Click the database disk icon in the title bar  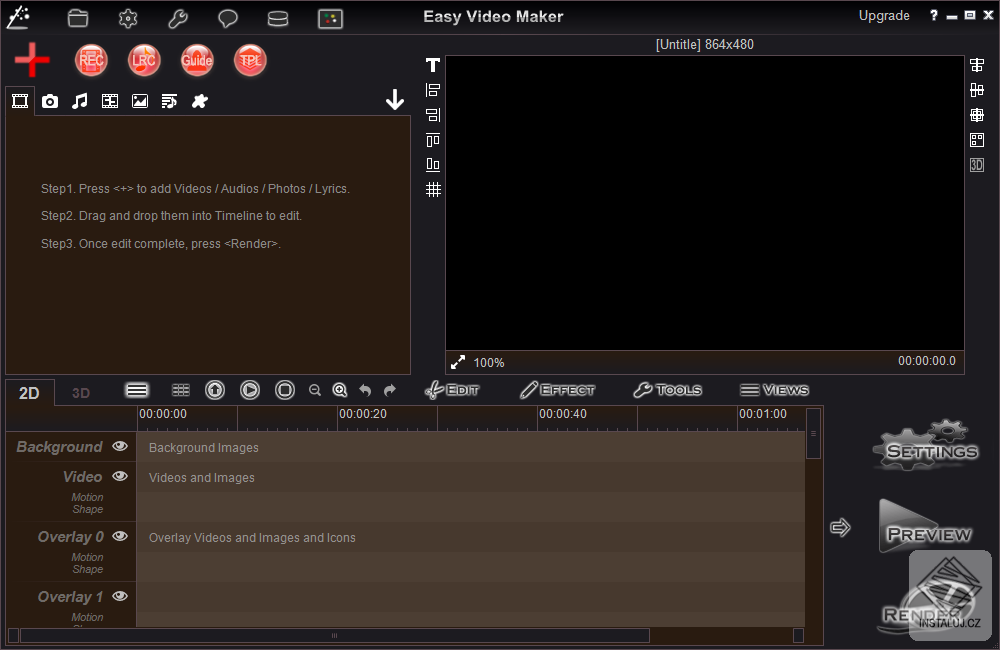pos(277,18)
